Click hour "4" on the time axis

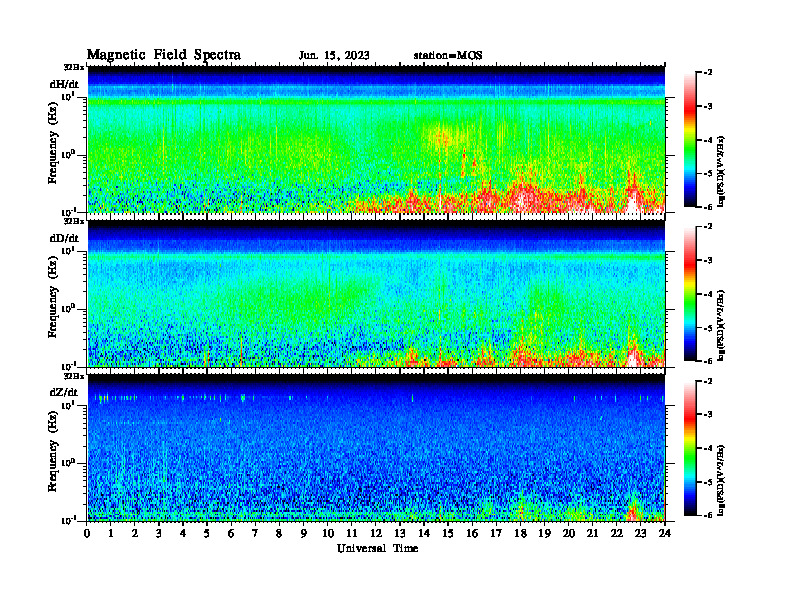(183, 533)
